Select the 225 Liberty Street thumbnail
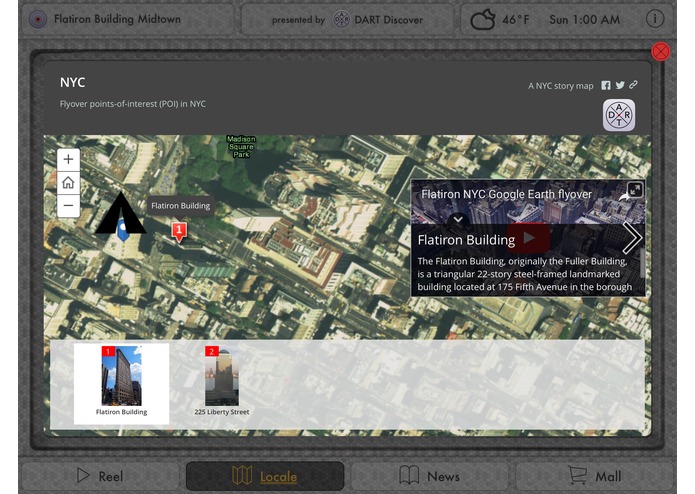 tap(222, 382)
